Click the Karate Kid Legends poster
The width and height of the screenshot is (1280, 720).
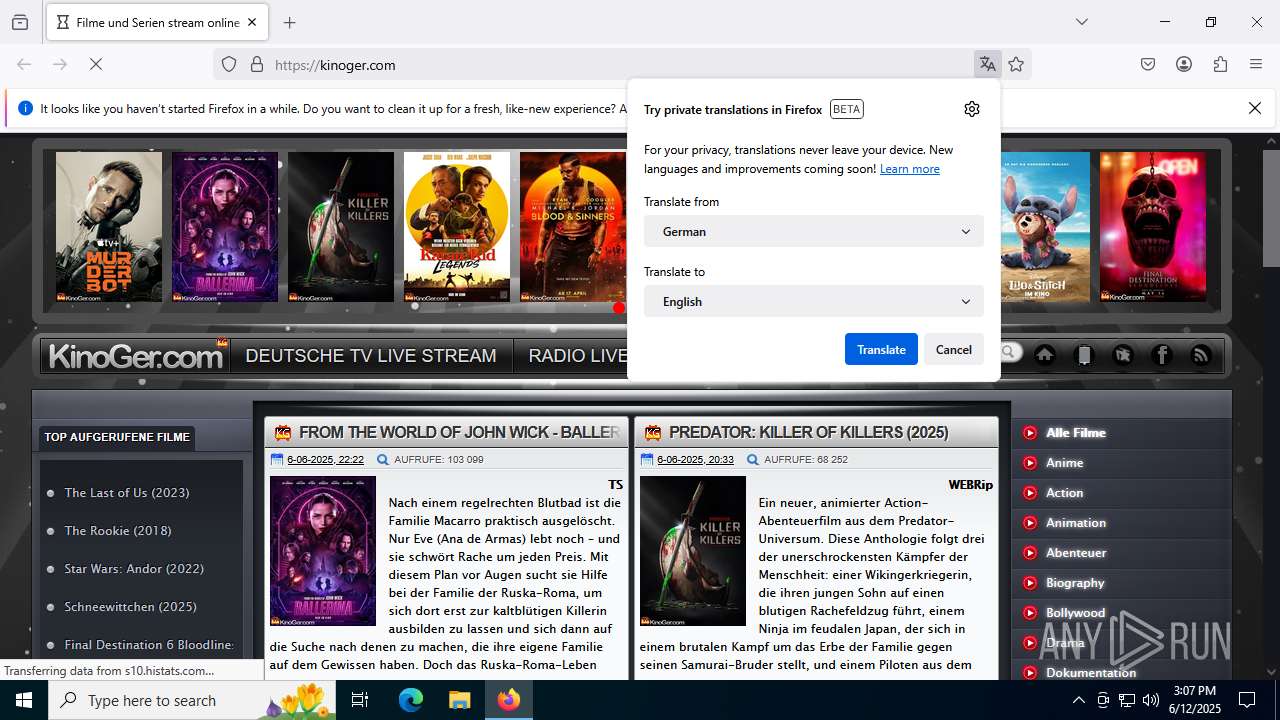pos(457,227)
